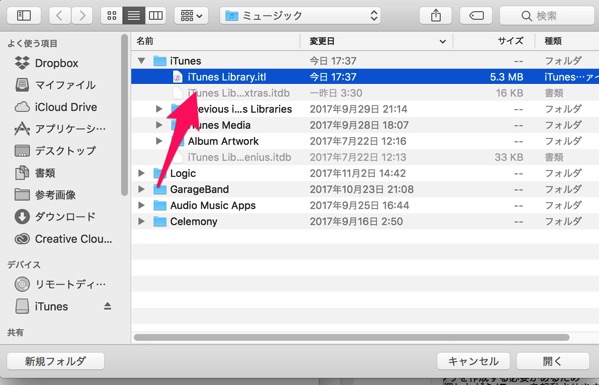Go forward with the right chevron button
Viewport: 599px width, 385px height.
82,16
